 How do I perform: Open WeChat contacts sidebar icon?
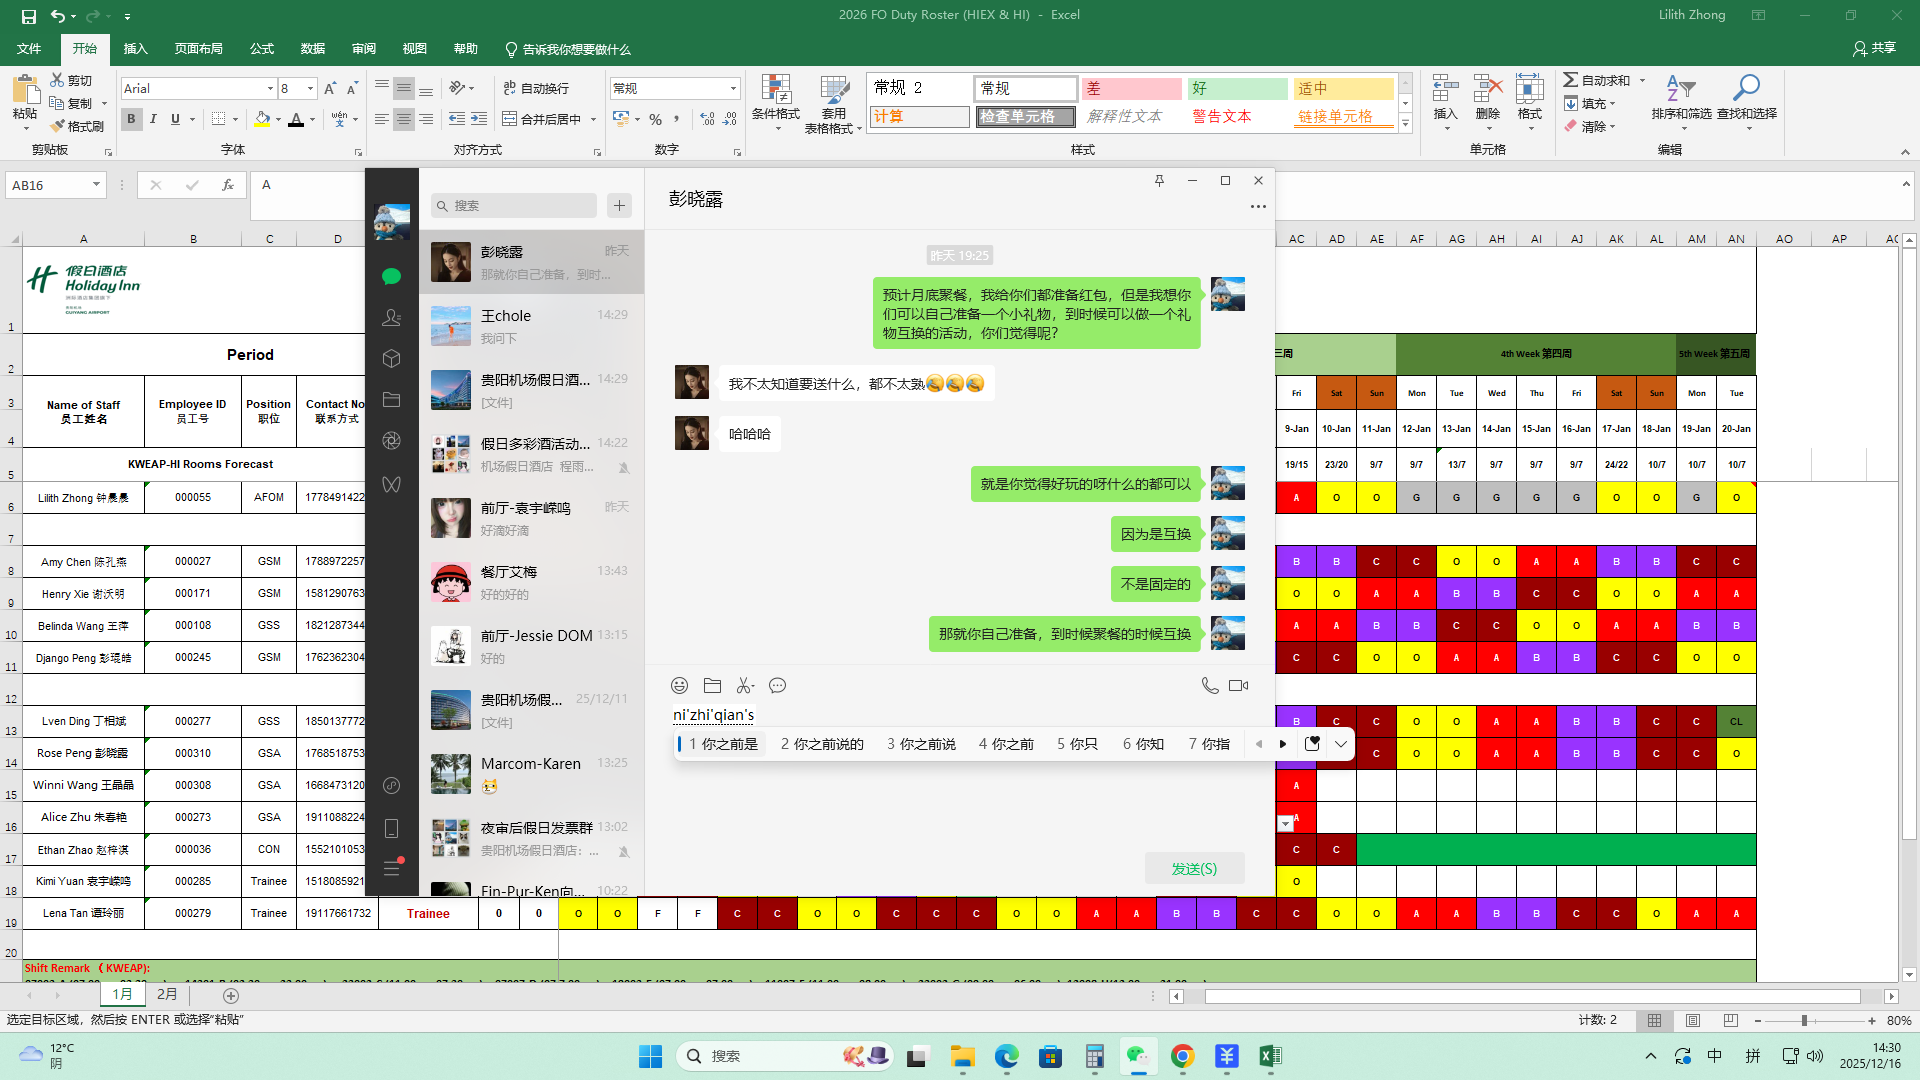tap(391, 318)
